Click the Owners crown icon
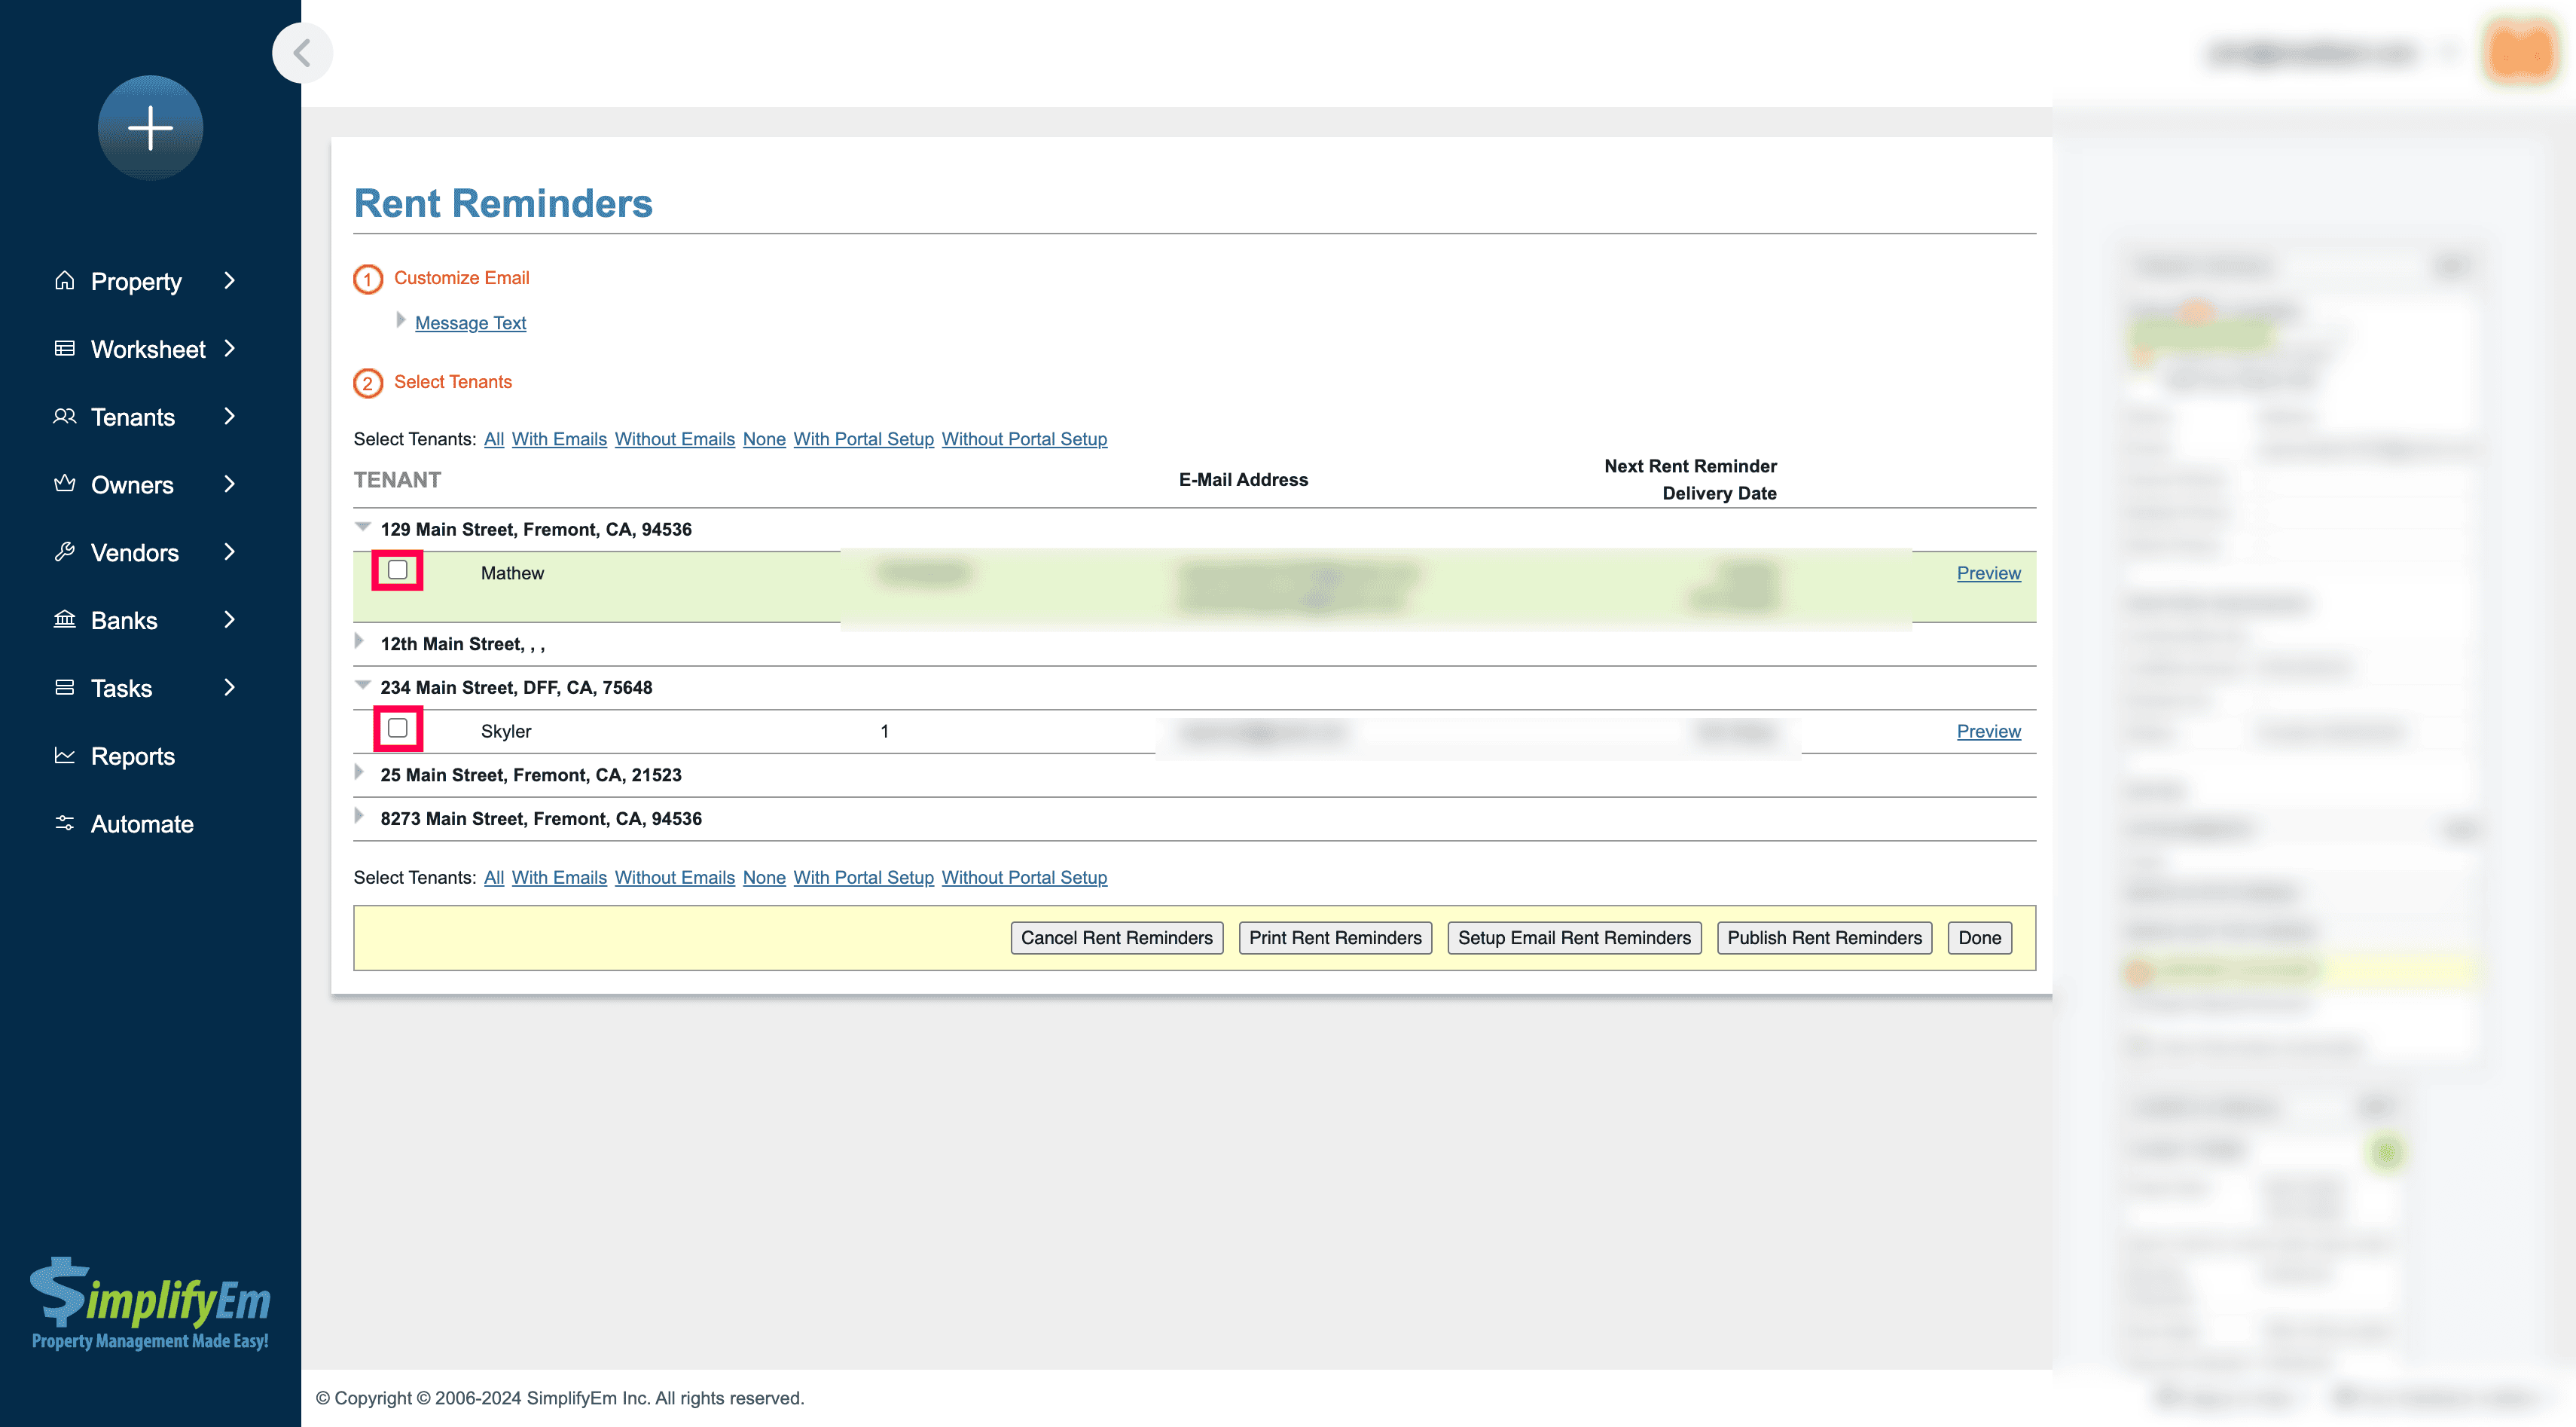 pos(65,484)
